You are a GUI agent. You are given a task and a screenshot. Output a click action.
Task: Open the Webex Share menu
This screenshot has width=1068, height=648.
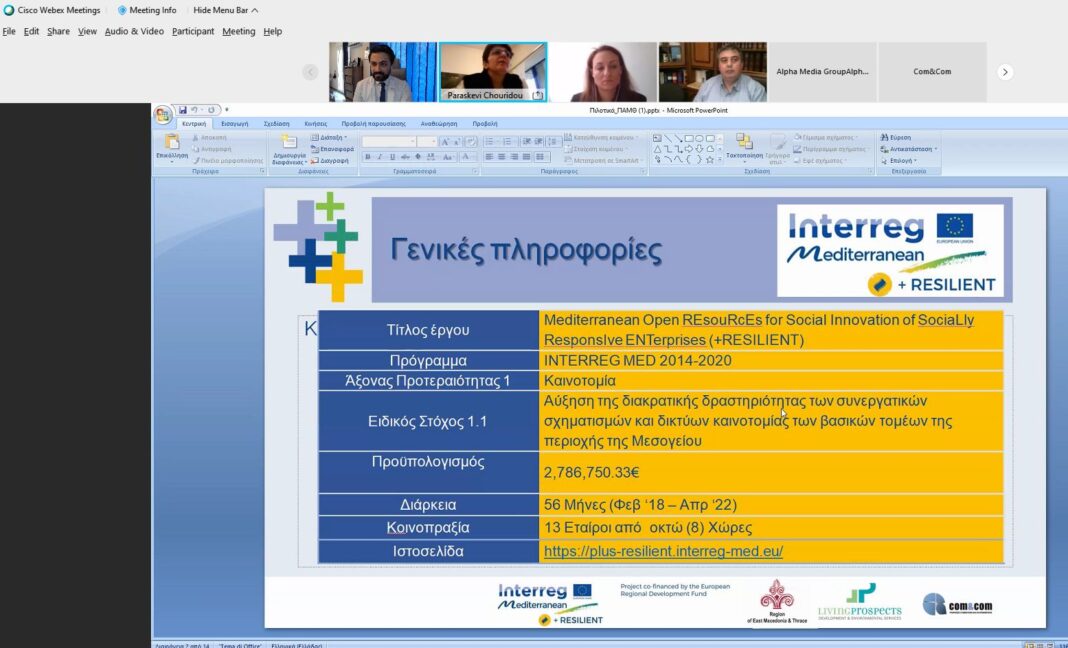[x=59, y=31]
